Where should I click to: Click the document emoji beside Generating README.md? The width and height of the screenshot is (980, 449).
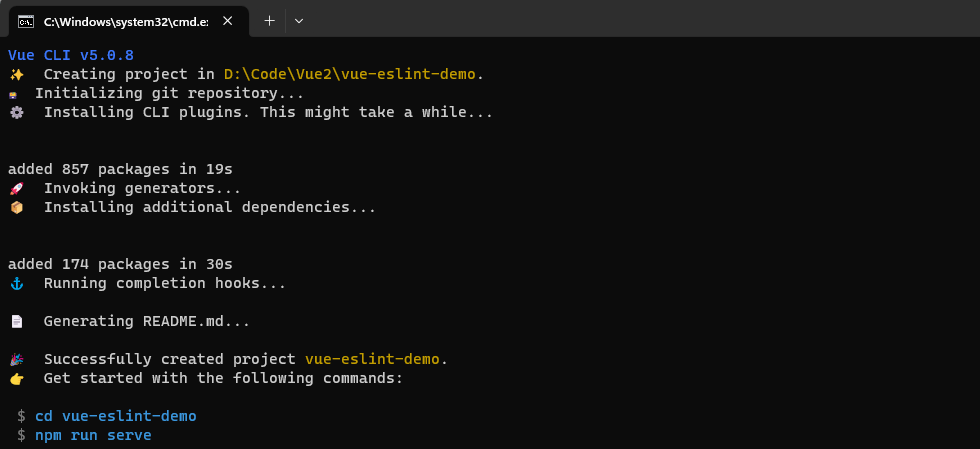pos(16,321)
